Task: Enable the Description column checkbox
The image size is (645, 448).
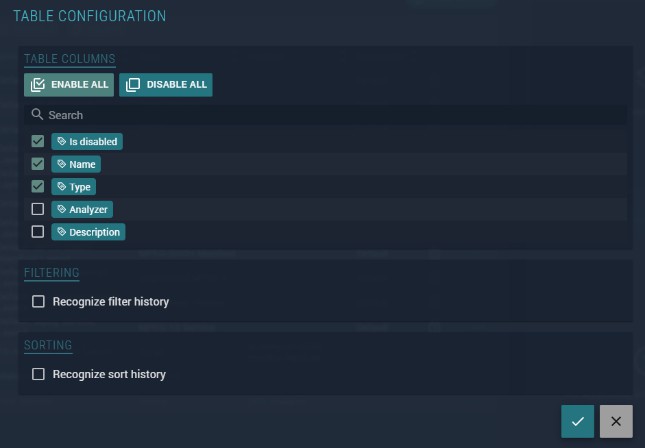Action: tap(38, 232)
